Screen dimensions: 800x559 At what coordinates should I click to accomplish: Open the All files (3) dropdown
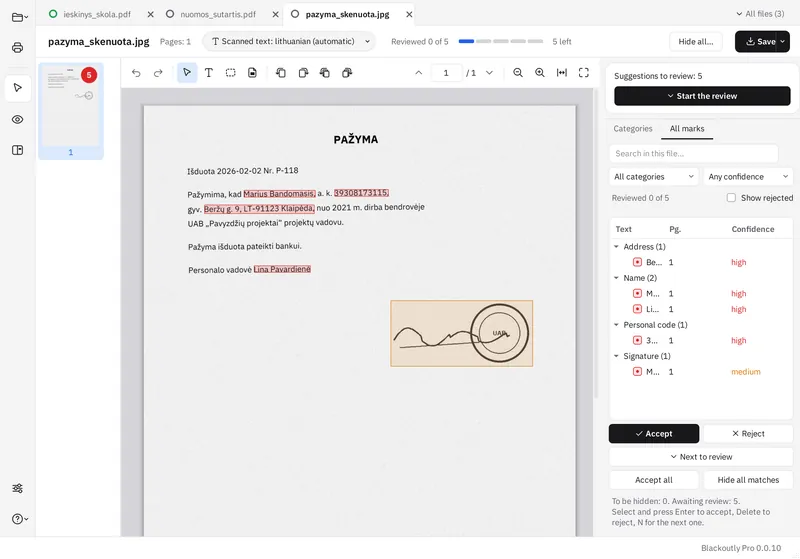[760, 14]
